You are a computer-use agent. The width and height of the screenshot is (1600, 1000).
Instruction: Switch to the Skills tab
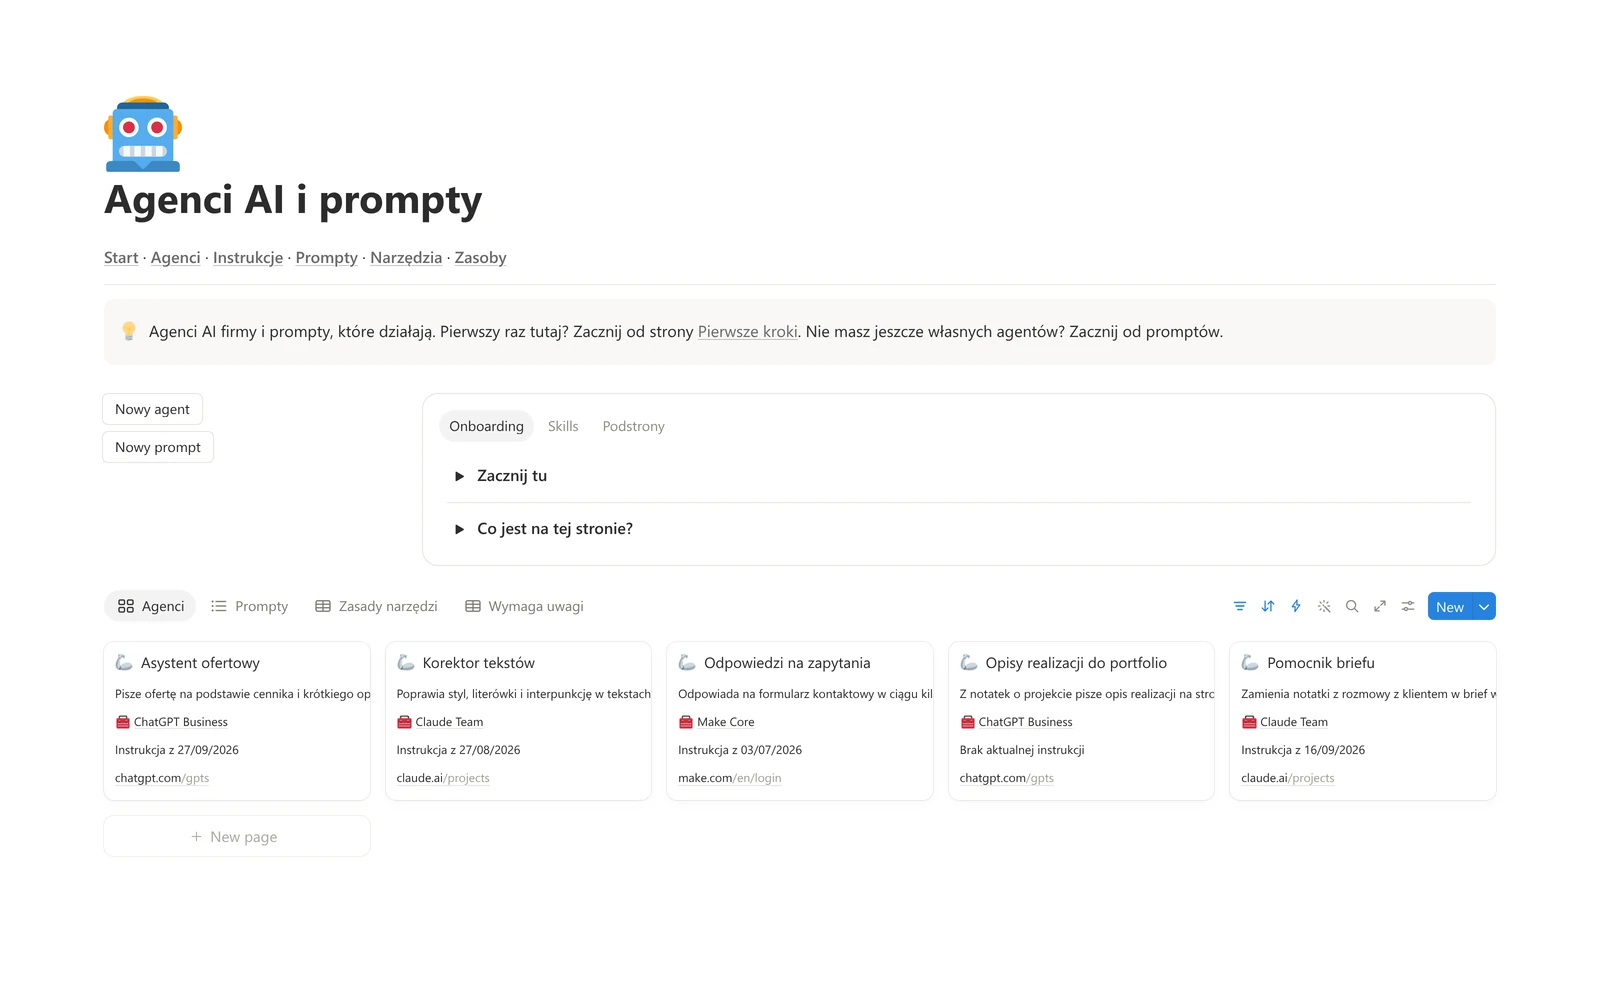click(563, 426)
